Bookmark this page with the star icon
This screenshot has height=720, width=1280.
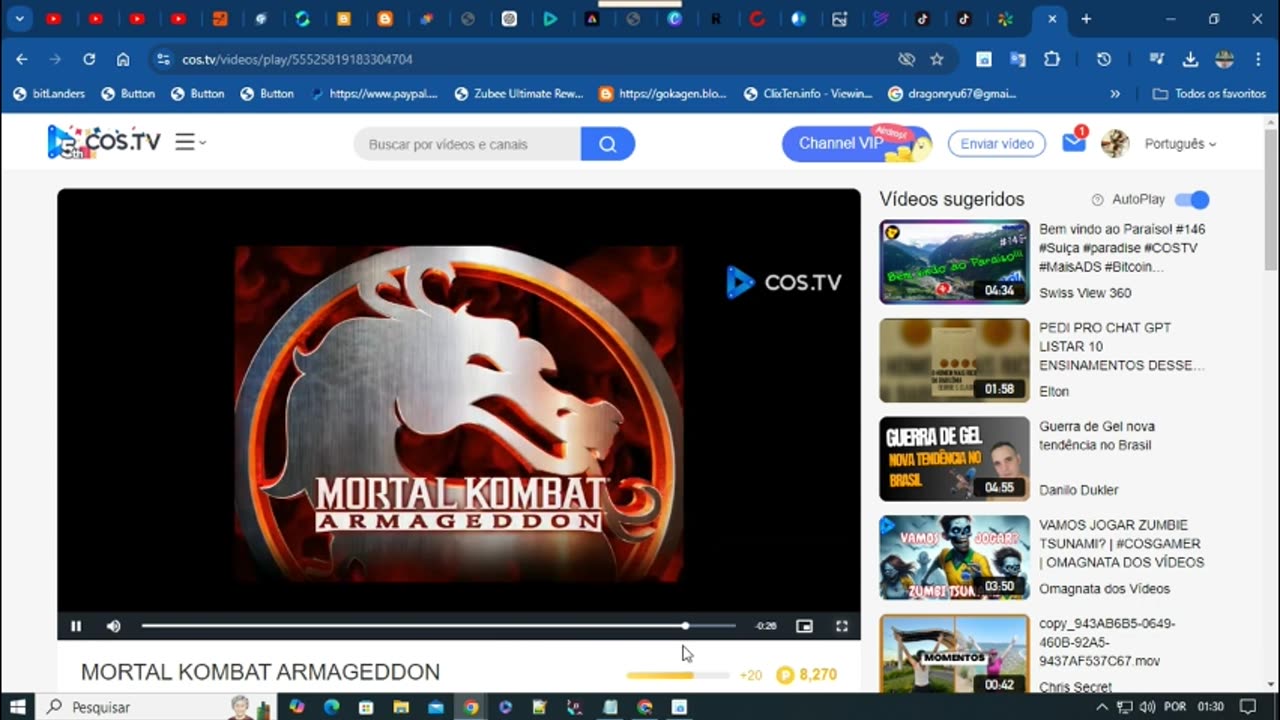pyautogui.click(x=937, y=59)
